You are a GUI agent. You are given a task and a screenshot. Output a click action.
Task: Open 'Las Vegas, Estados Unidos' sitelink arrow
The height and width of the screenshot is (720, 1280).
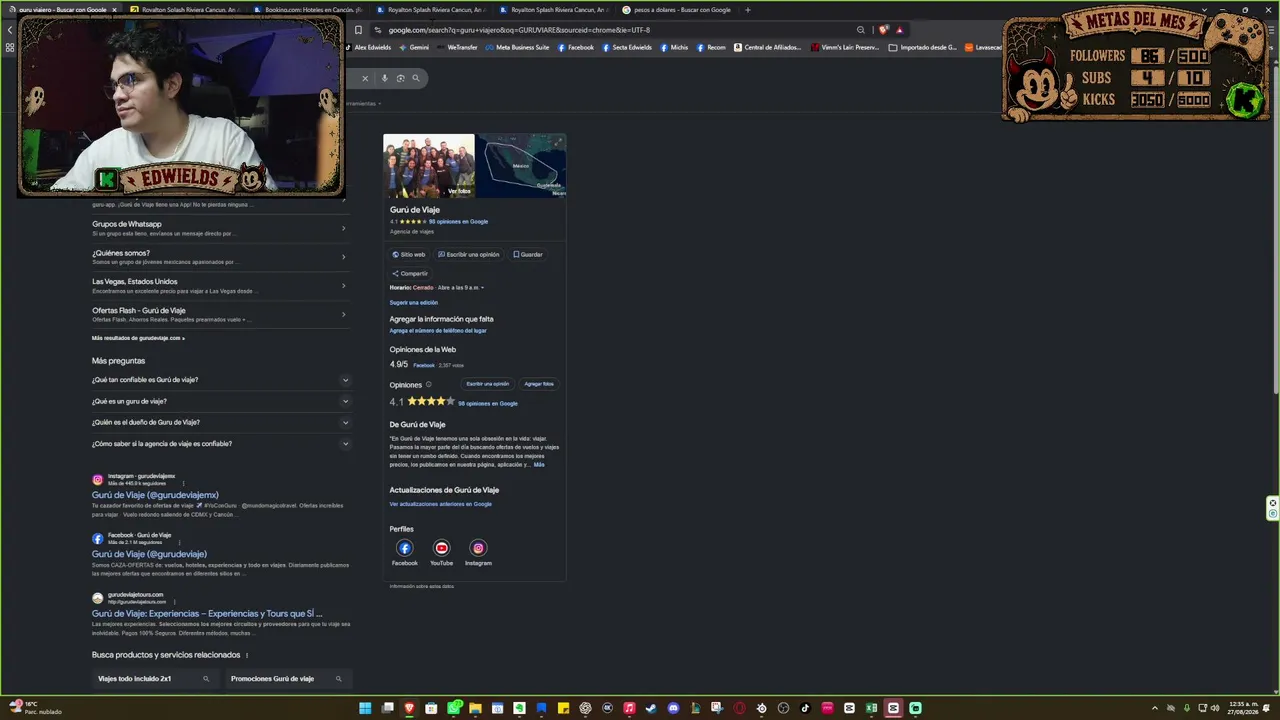point(343,286)
